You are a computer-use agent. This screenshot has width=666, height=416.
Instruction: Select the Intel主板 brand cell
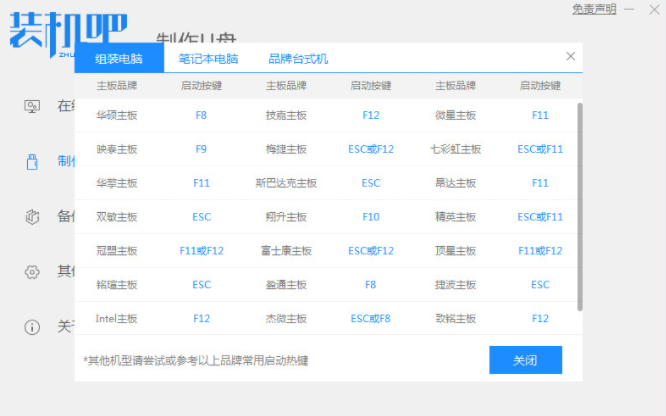point(117,319)
